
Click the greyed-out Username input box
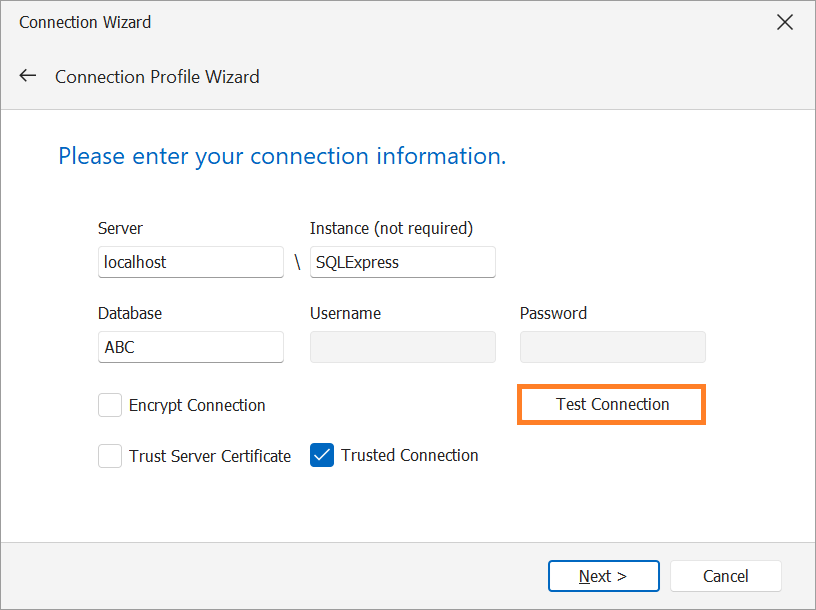tap(403, 347)
